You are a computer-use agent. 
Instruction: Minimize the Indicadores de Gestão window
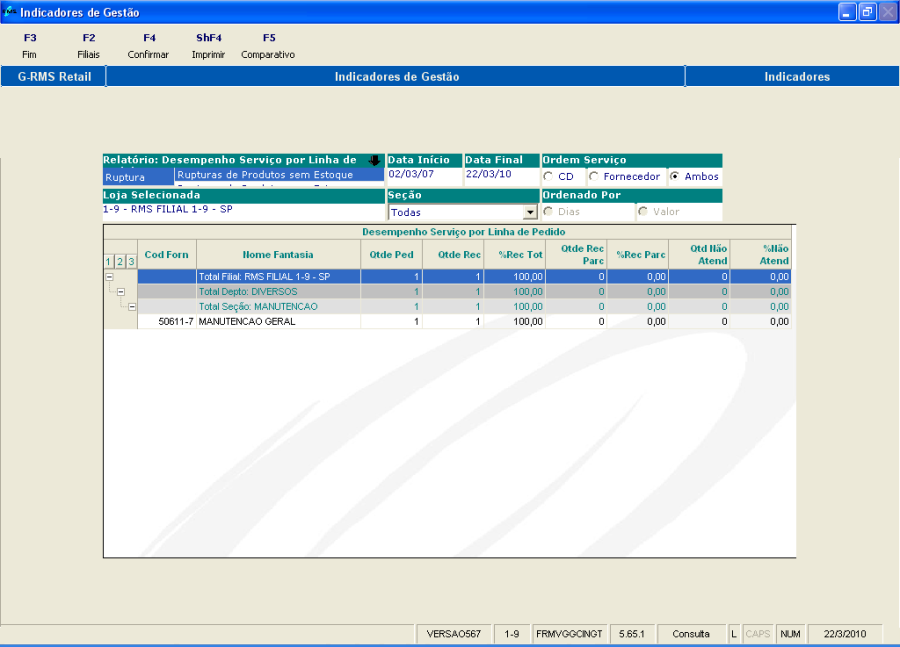point(847,12)
